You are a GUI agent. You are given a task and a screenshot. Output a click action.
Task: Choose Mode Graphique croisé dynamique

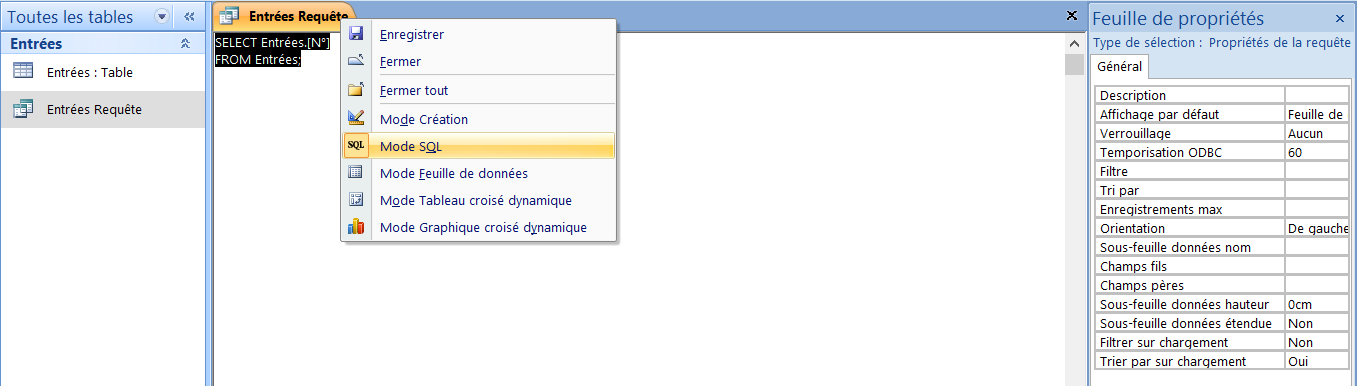[x=478, y=227]
